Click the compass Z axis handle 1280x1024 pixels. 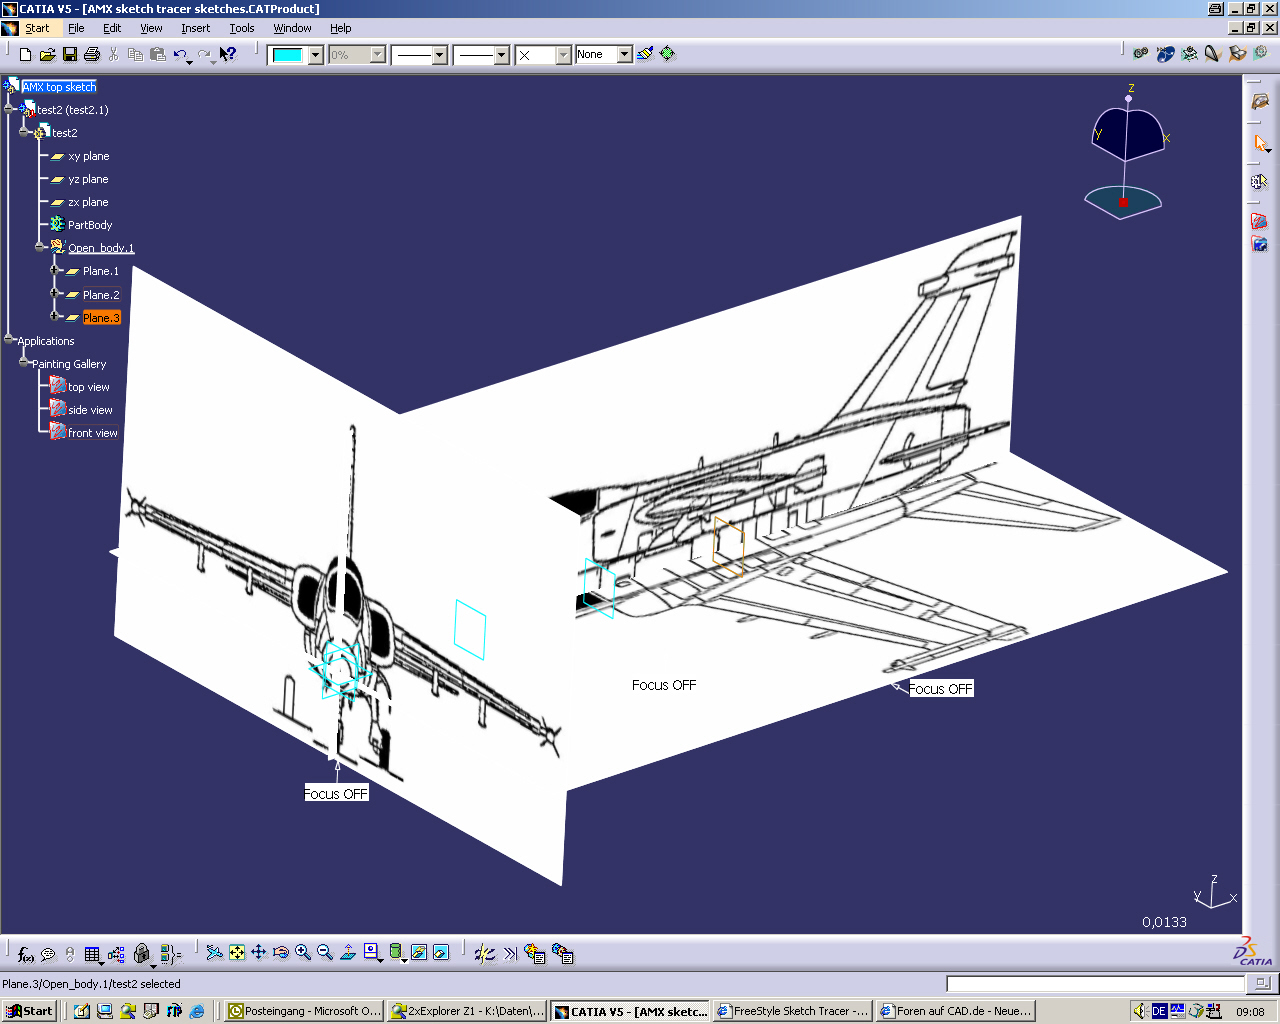1130,98
